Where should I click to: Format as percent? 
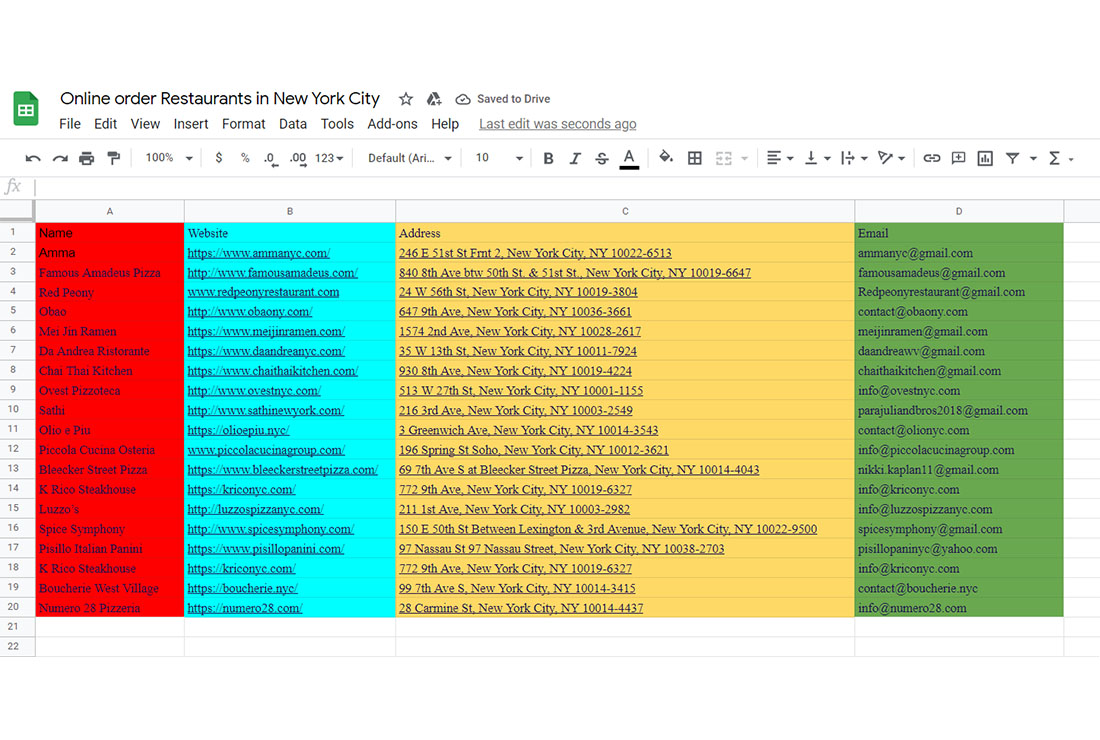click(245, 158)
